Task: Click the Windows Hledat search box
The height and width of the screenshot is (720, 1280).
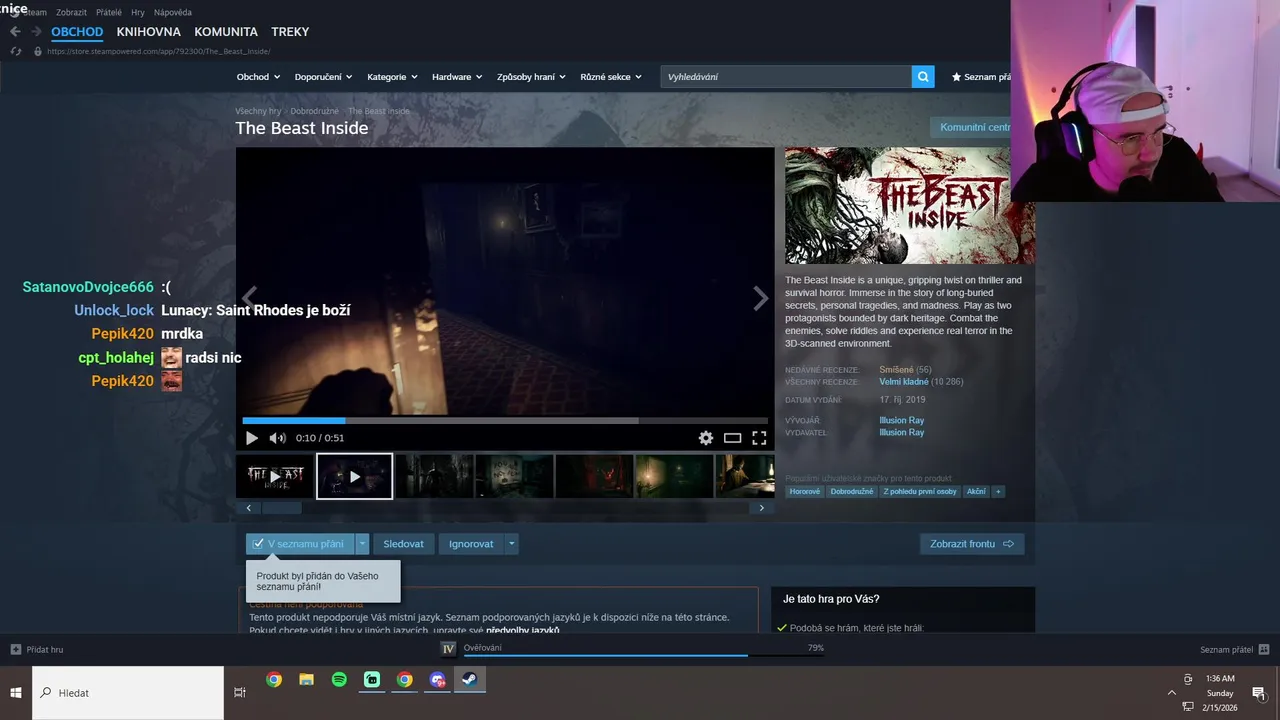Action: (x=128, y=692)
